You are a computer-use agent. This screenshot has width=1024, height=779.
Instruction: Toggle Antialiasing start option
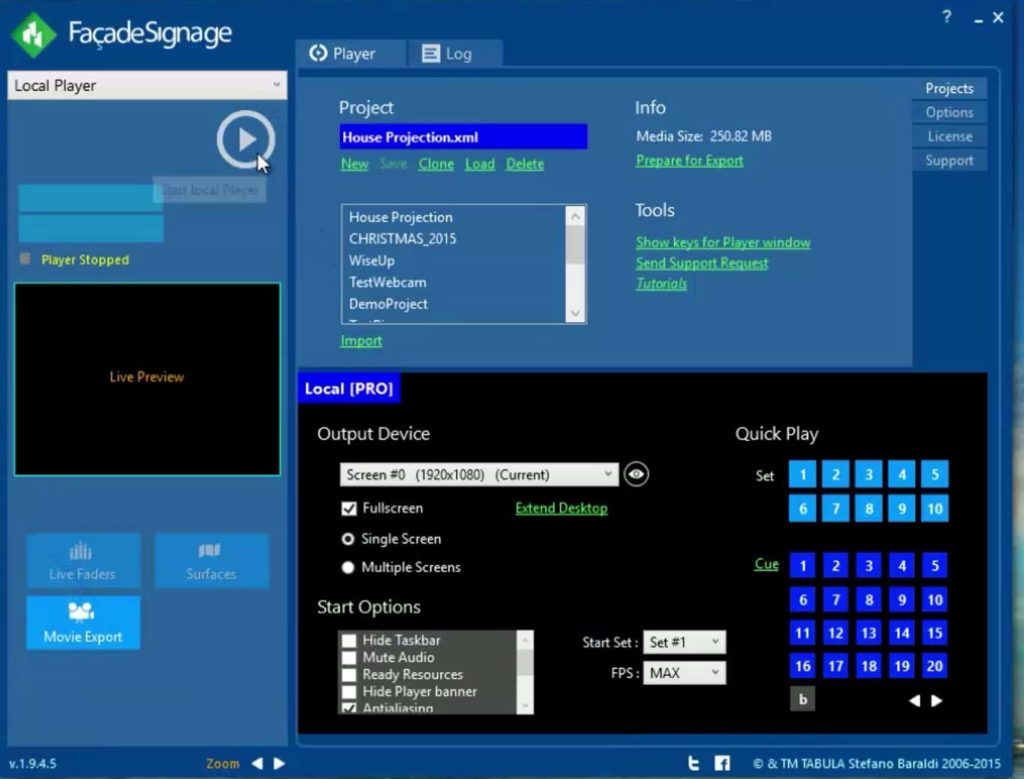coord(349,708)
